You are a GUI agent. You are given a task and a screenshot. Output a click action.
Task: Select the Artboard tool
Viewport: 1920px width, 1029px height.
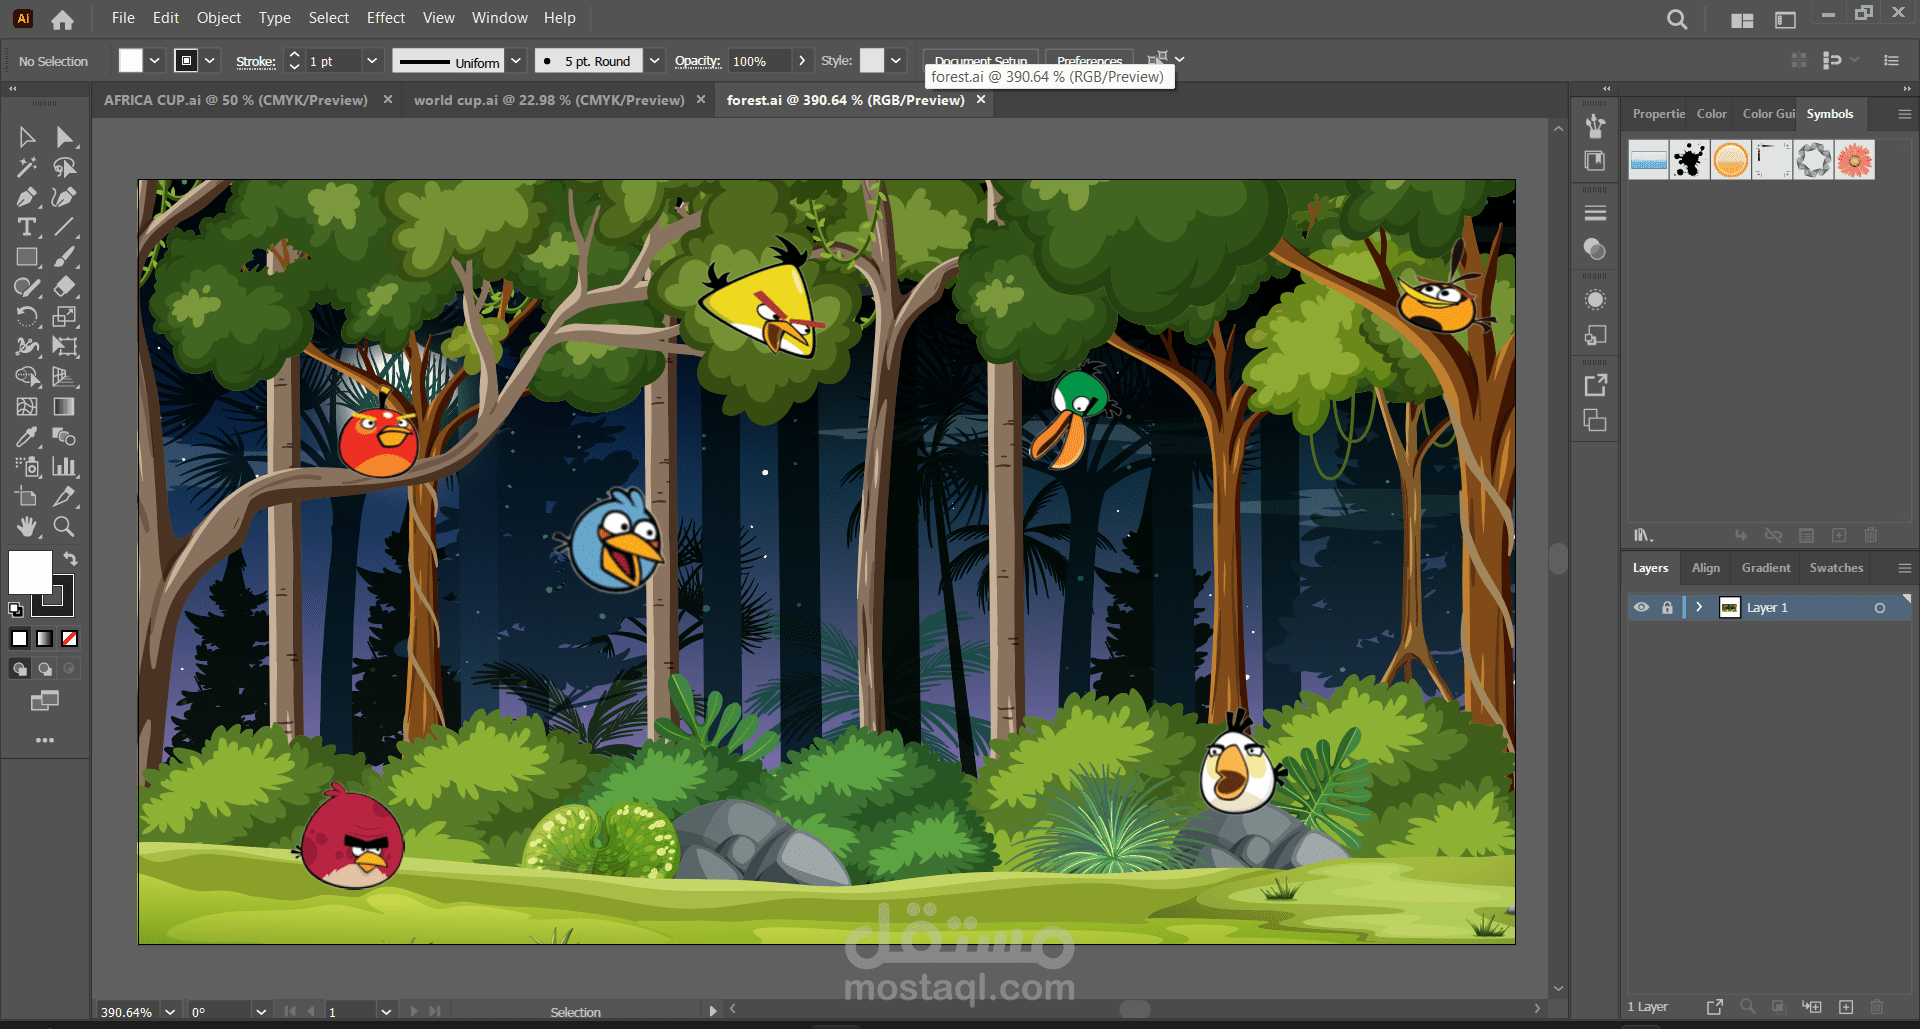[x=27, y=497]
